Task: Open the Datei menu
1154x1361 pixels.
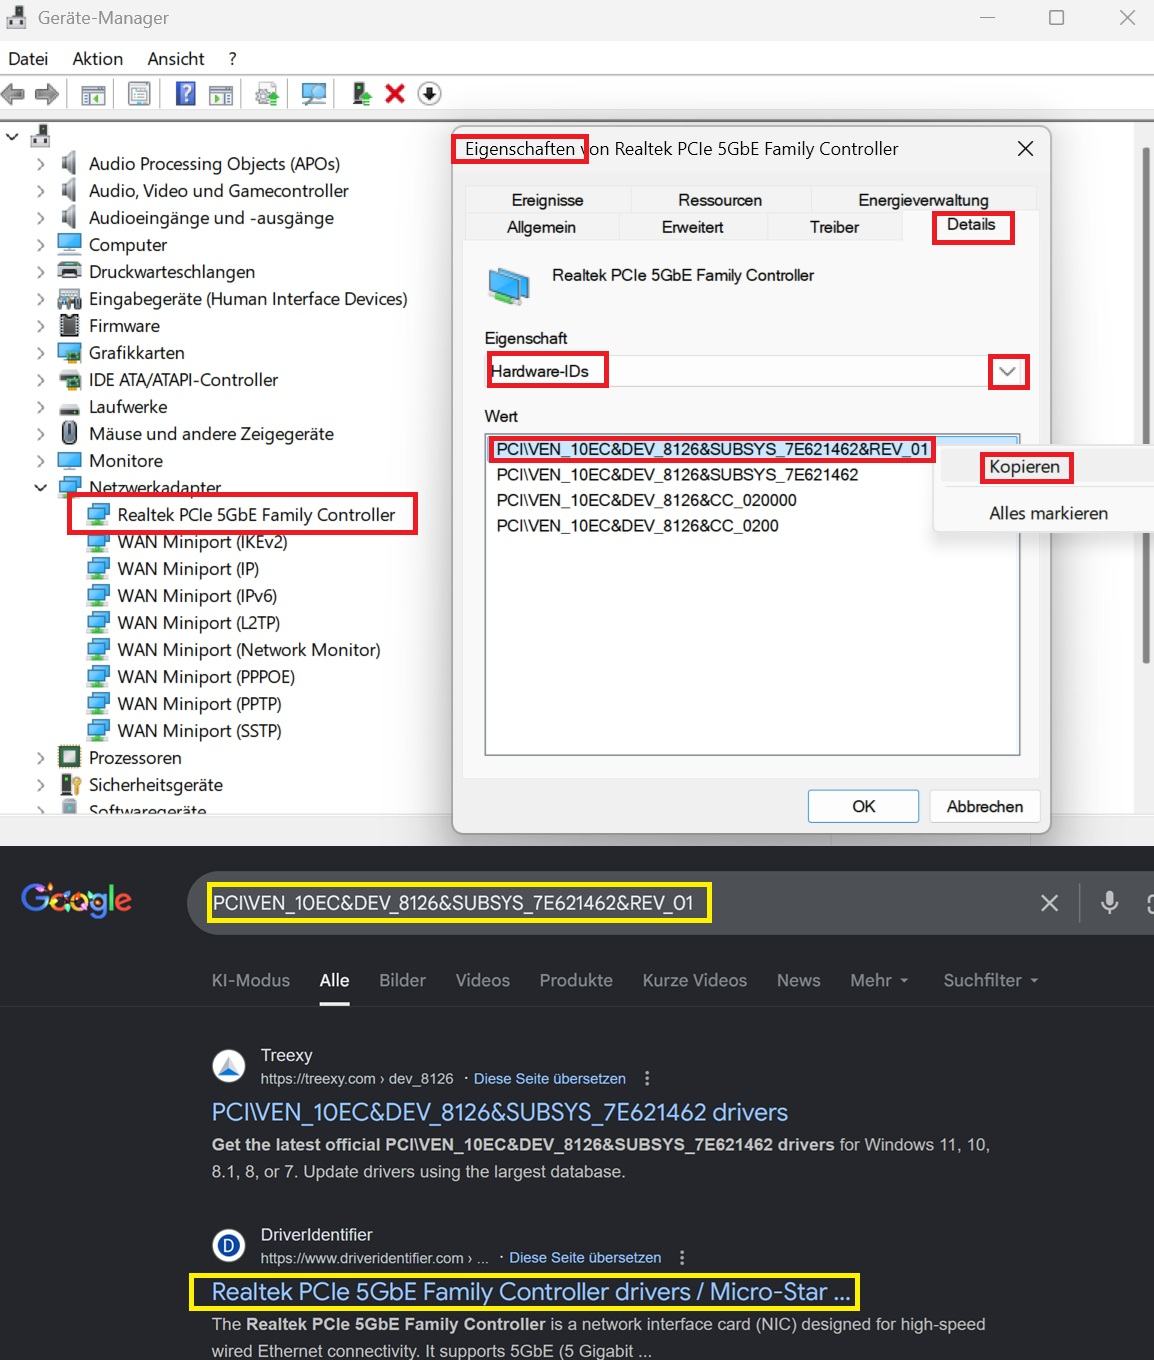Action: point(28,59)
